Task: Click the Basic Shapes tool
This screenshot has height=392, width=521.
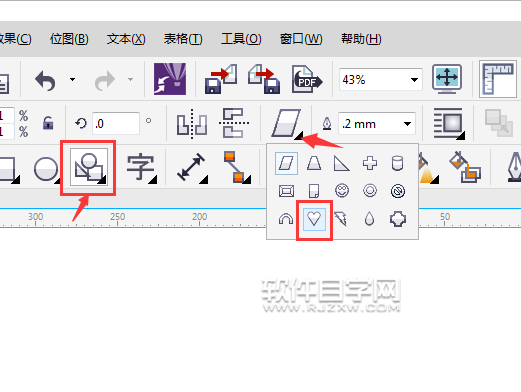Action: tap(89, 167)
